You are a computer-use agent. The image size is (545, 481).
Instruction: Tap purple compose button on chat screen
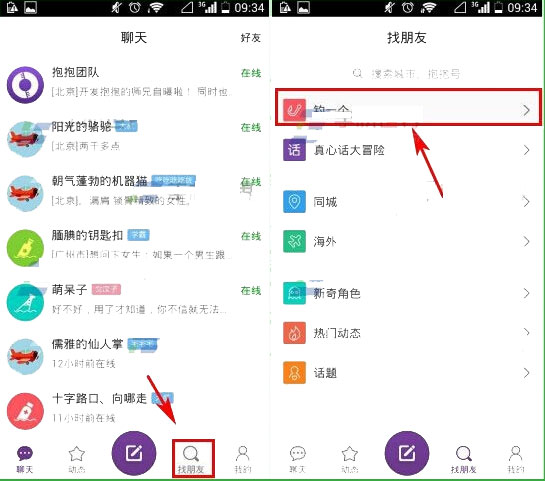point(134,453)
